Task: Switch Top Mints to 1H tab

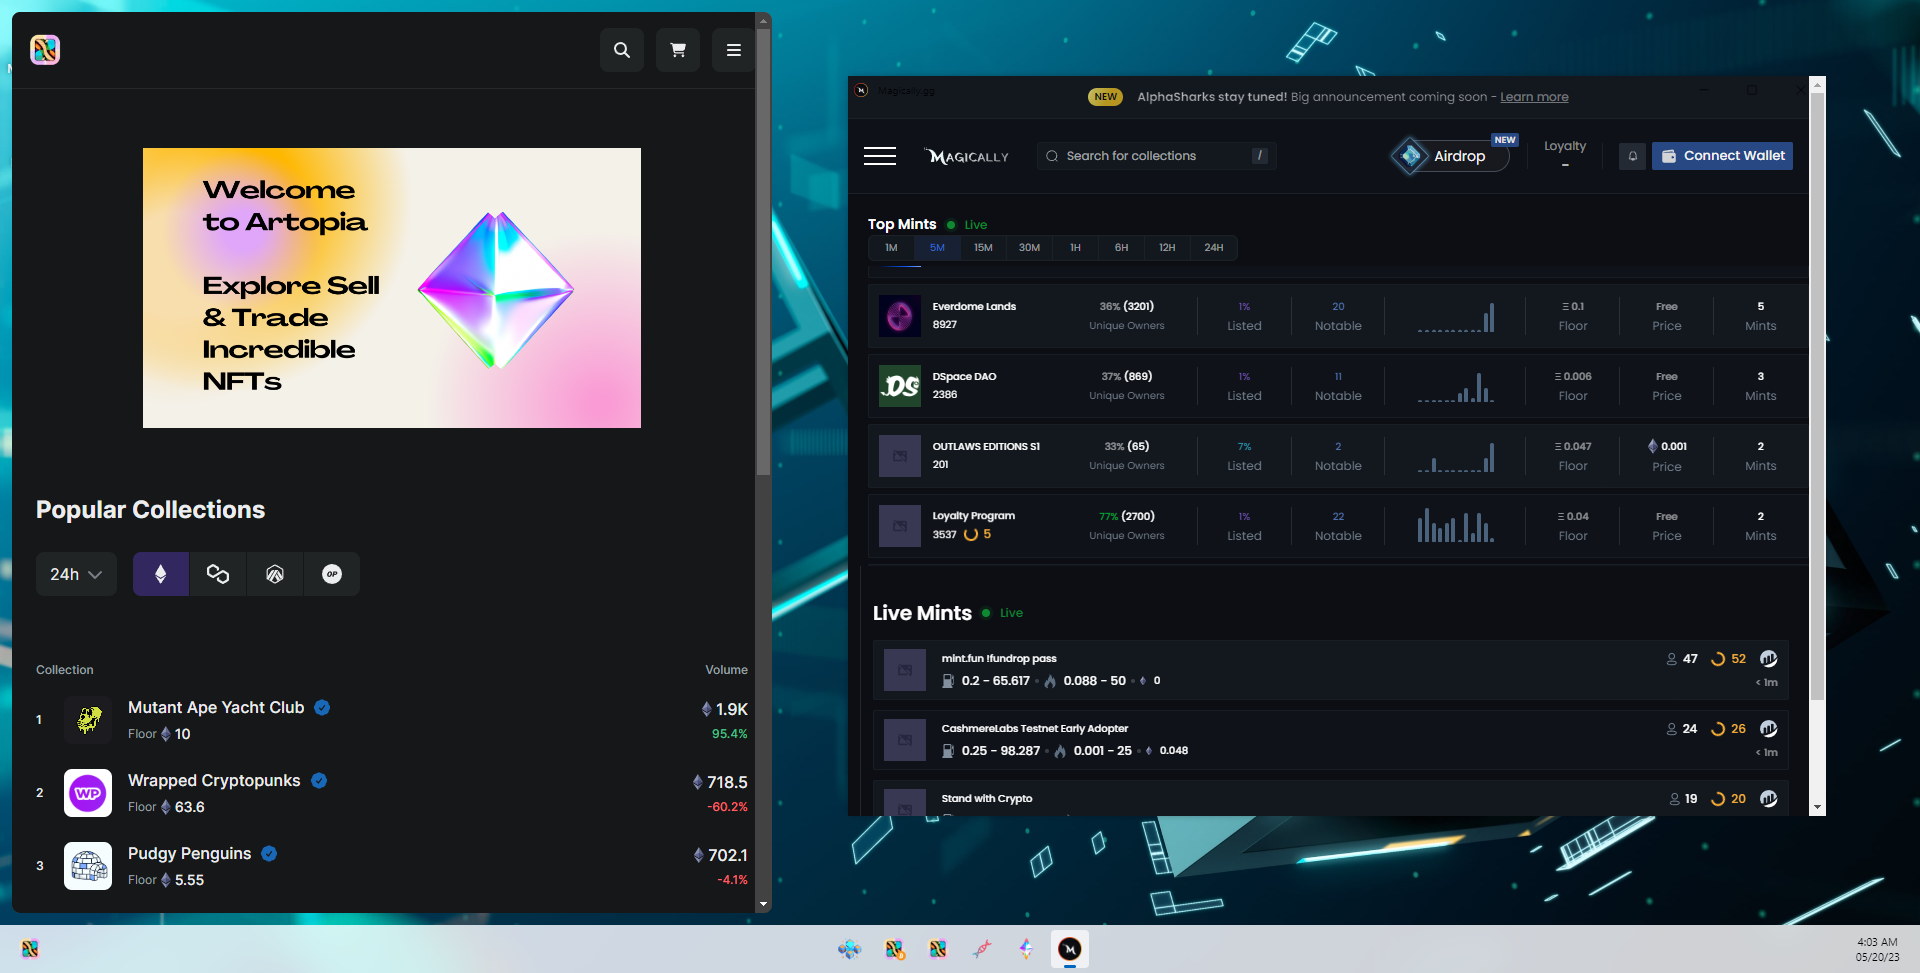Action: tap(1075, 248)
